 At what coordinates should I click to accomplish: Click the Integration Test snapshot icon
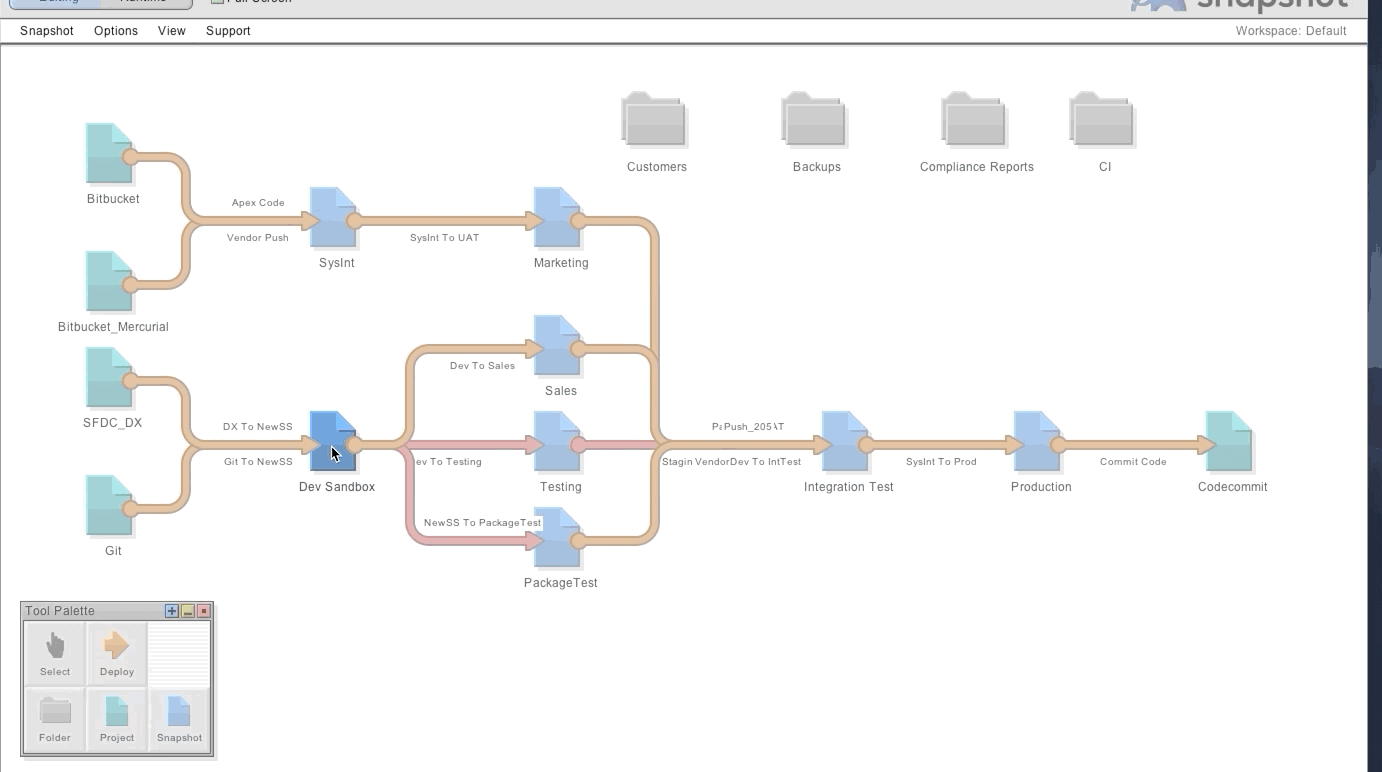point(845,442)
